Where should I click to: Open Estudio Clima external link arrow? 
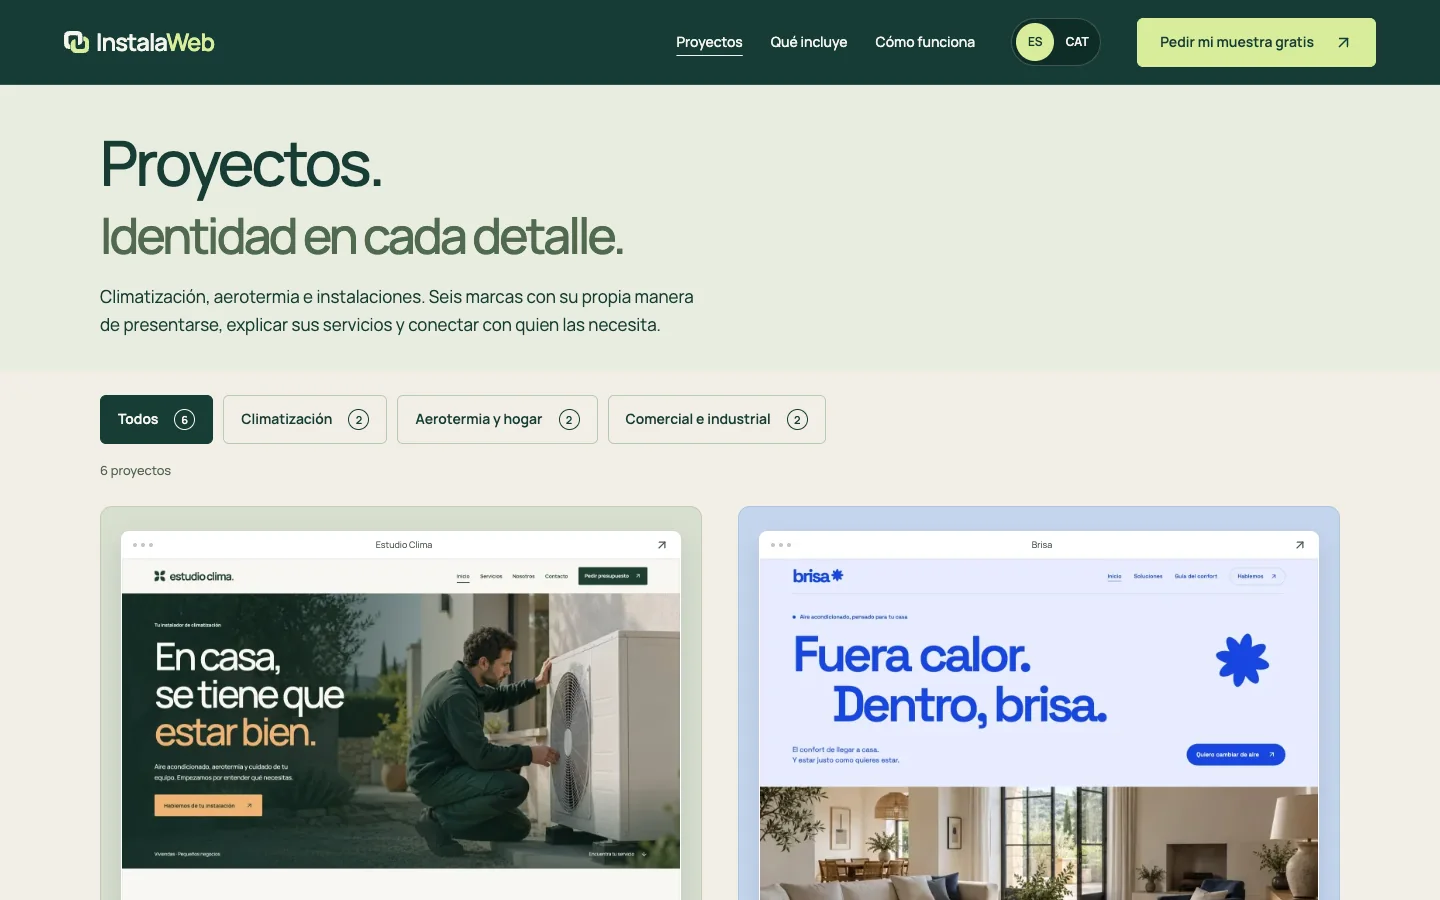click(661, 545)
